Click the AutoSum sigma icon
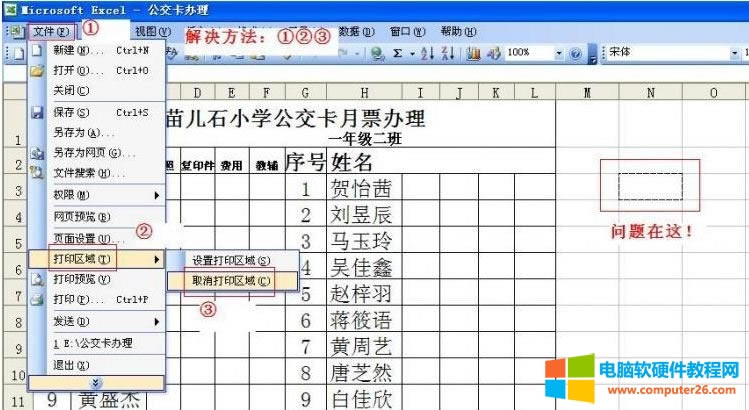749x410 pixels. tap(396, 53)
